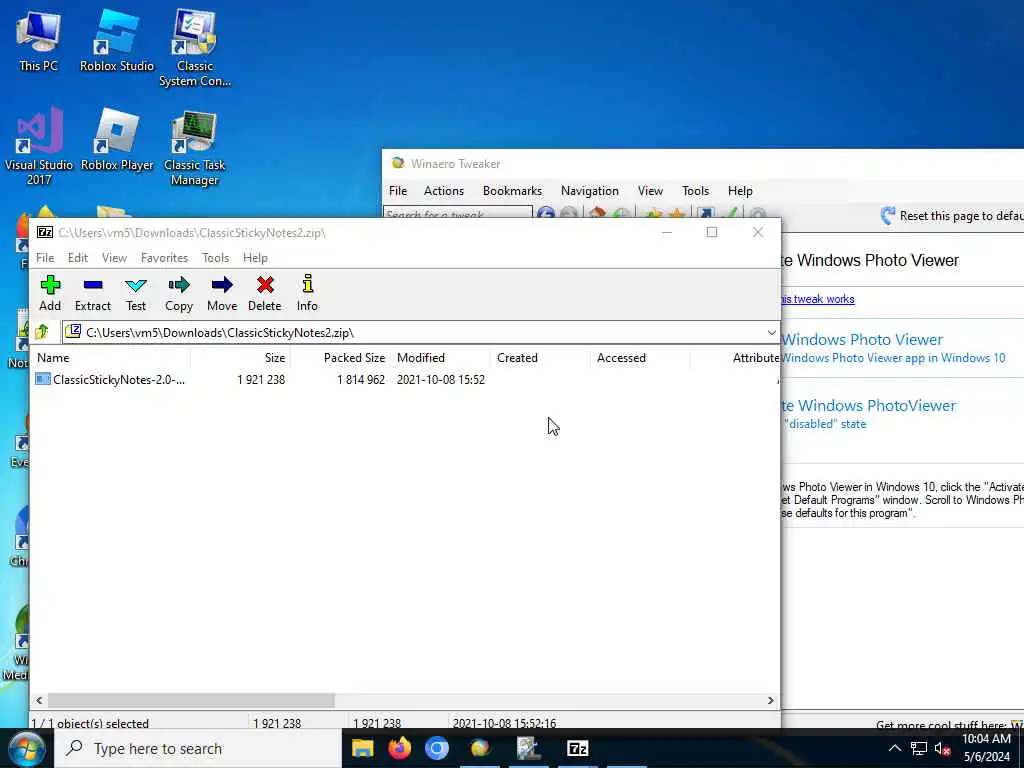Click '1 / 1 object(s) selected' in status bar

click(x=90, y=723)
